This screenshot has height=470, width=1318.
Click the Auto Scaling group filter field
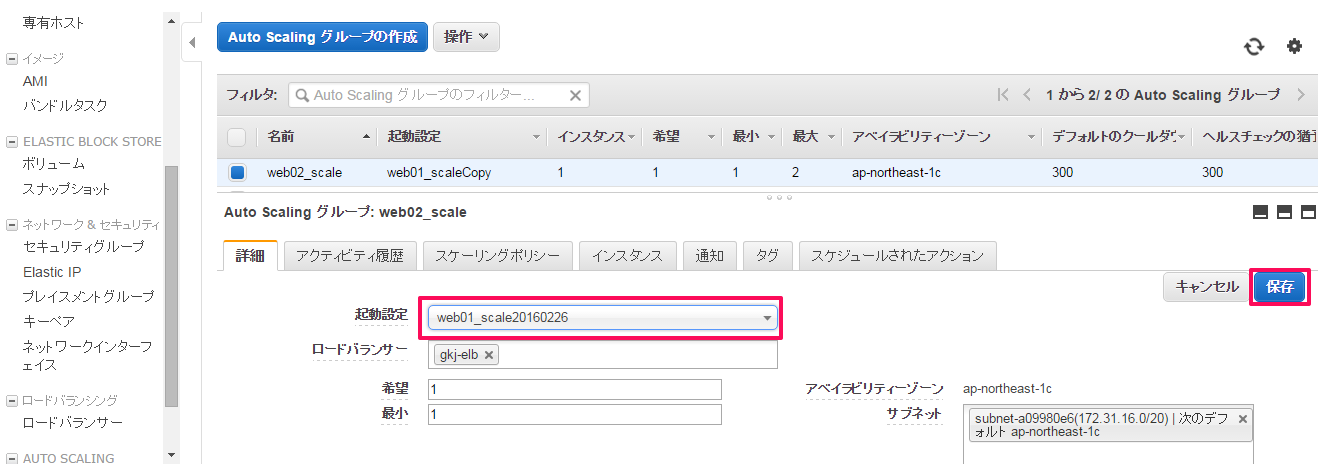coord(439,95)
